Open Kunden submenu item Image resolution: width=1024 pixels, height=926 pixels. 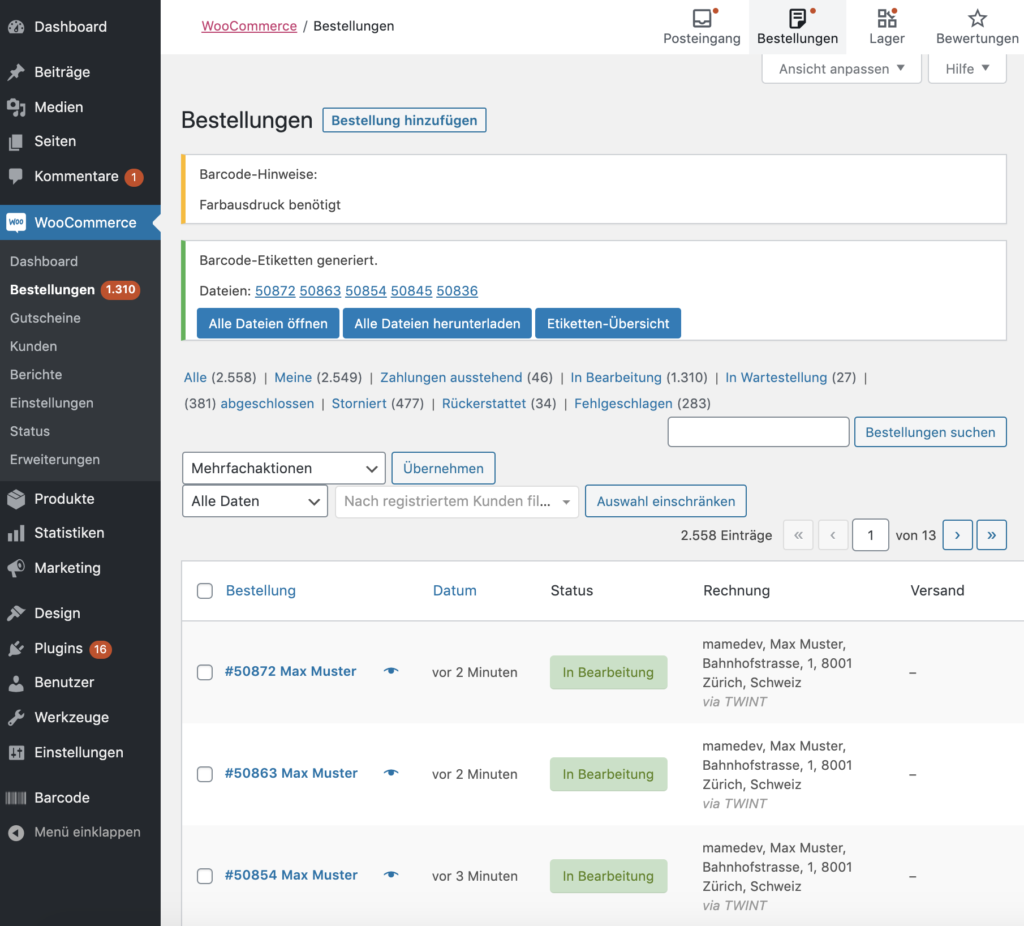[33, 346]
